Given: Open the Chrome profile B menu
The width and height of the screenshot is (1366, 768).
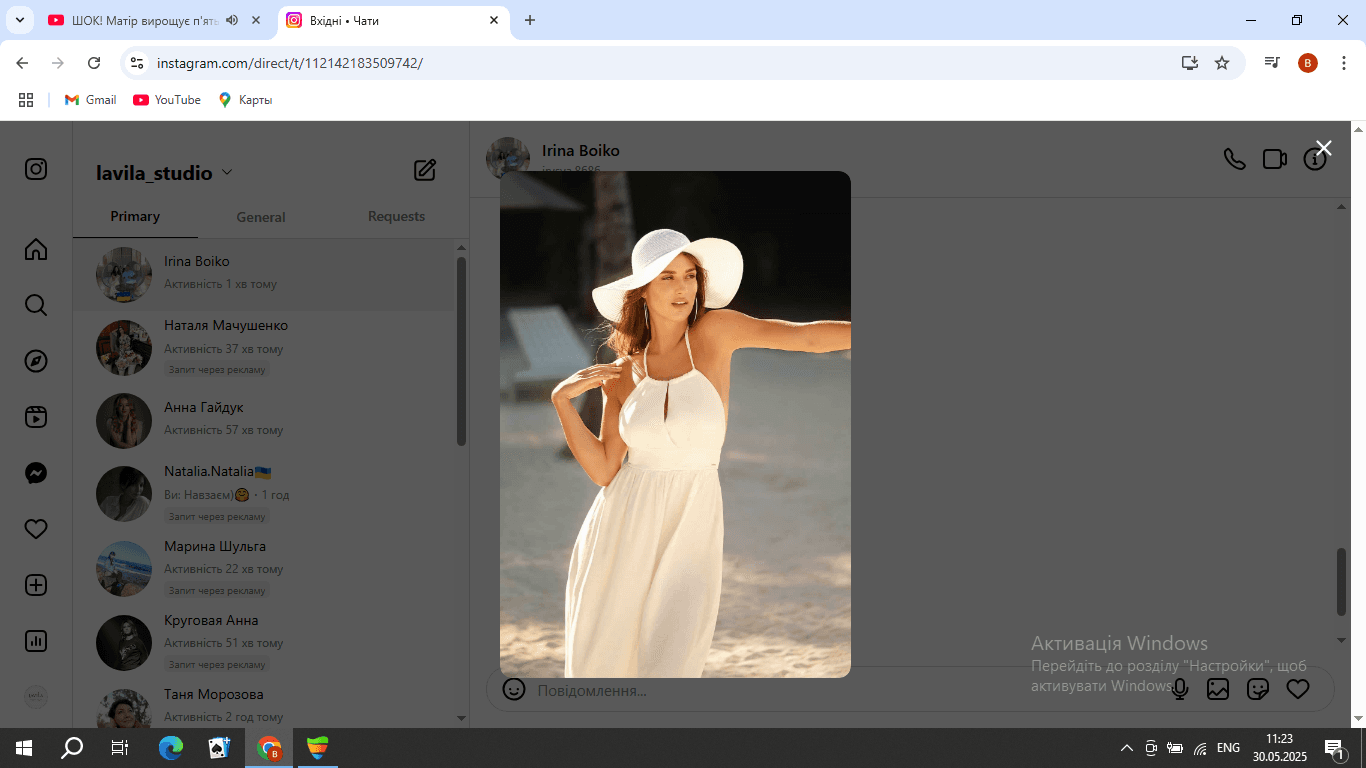Looking at the screenshot, I should pyautogui.click(x=1308, y=63).
